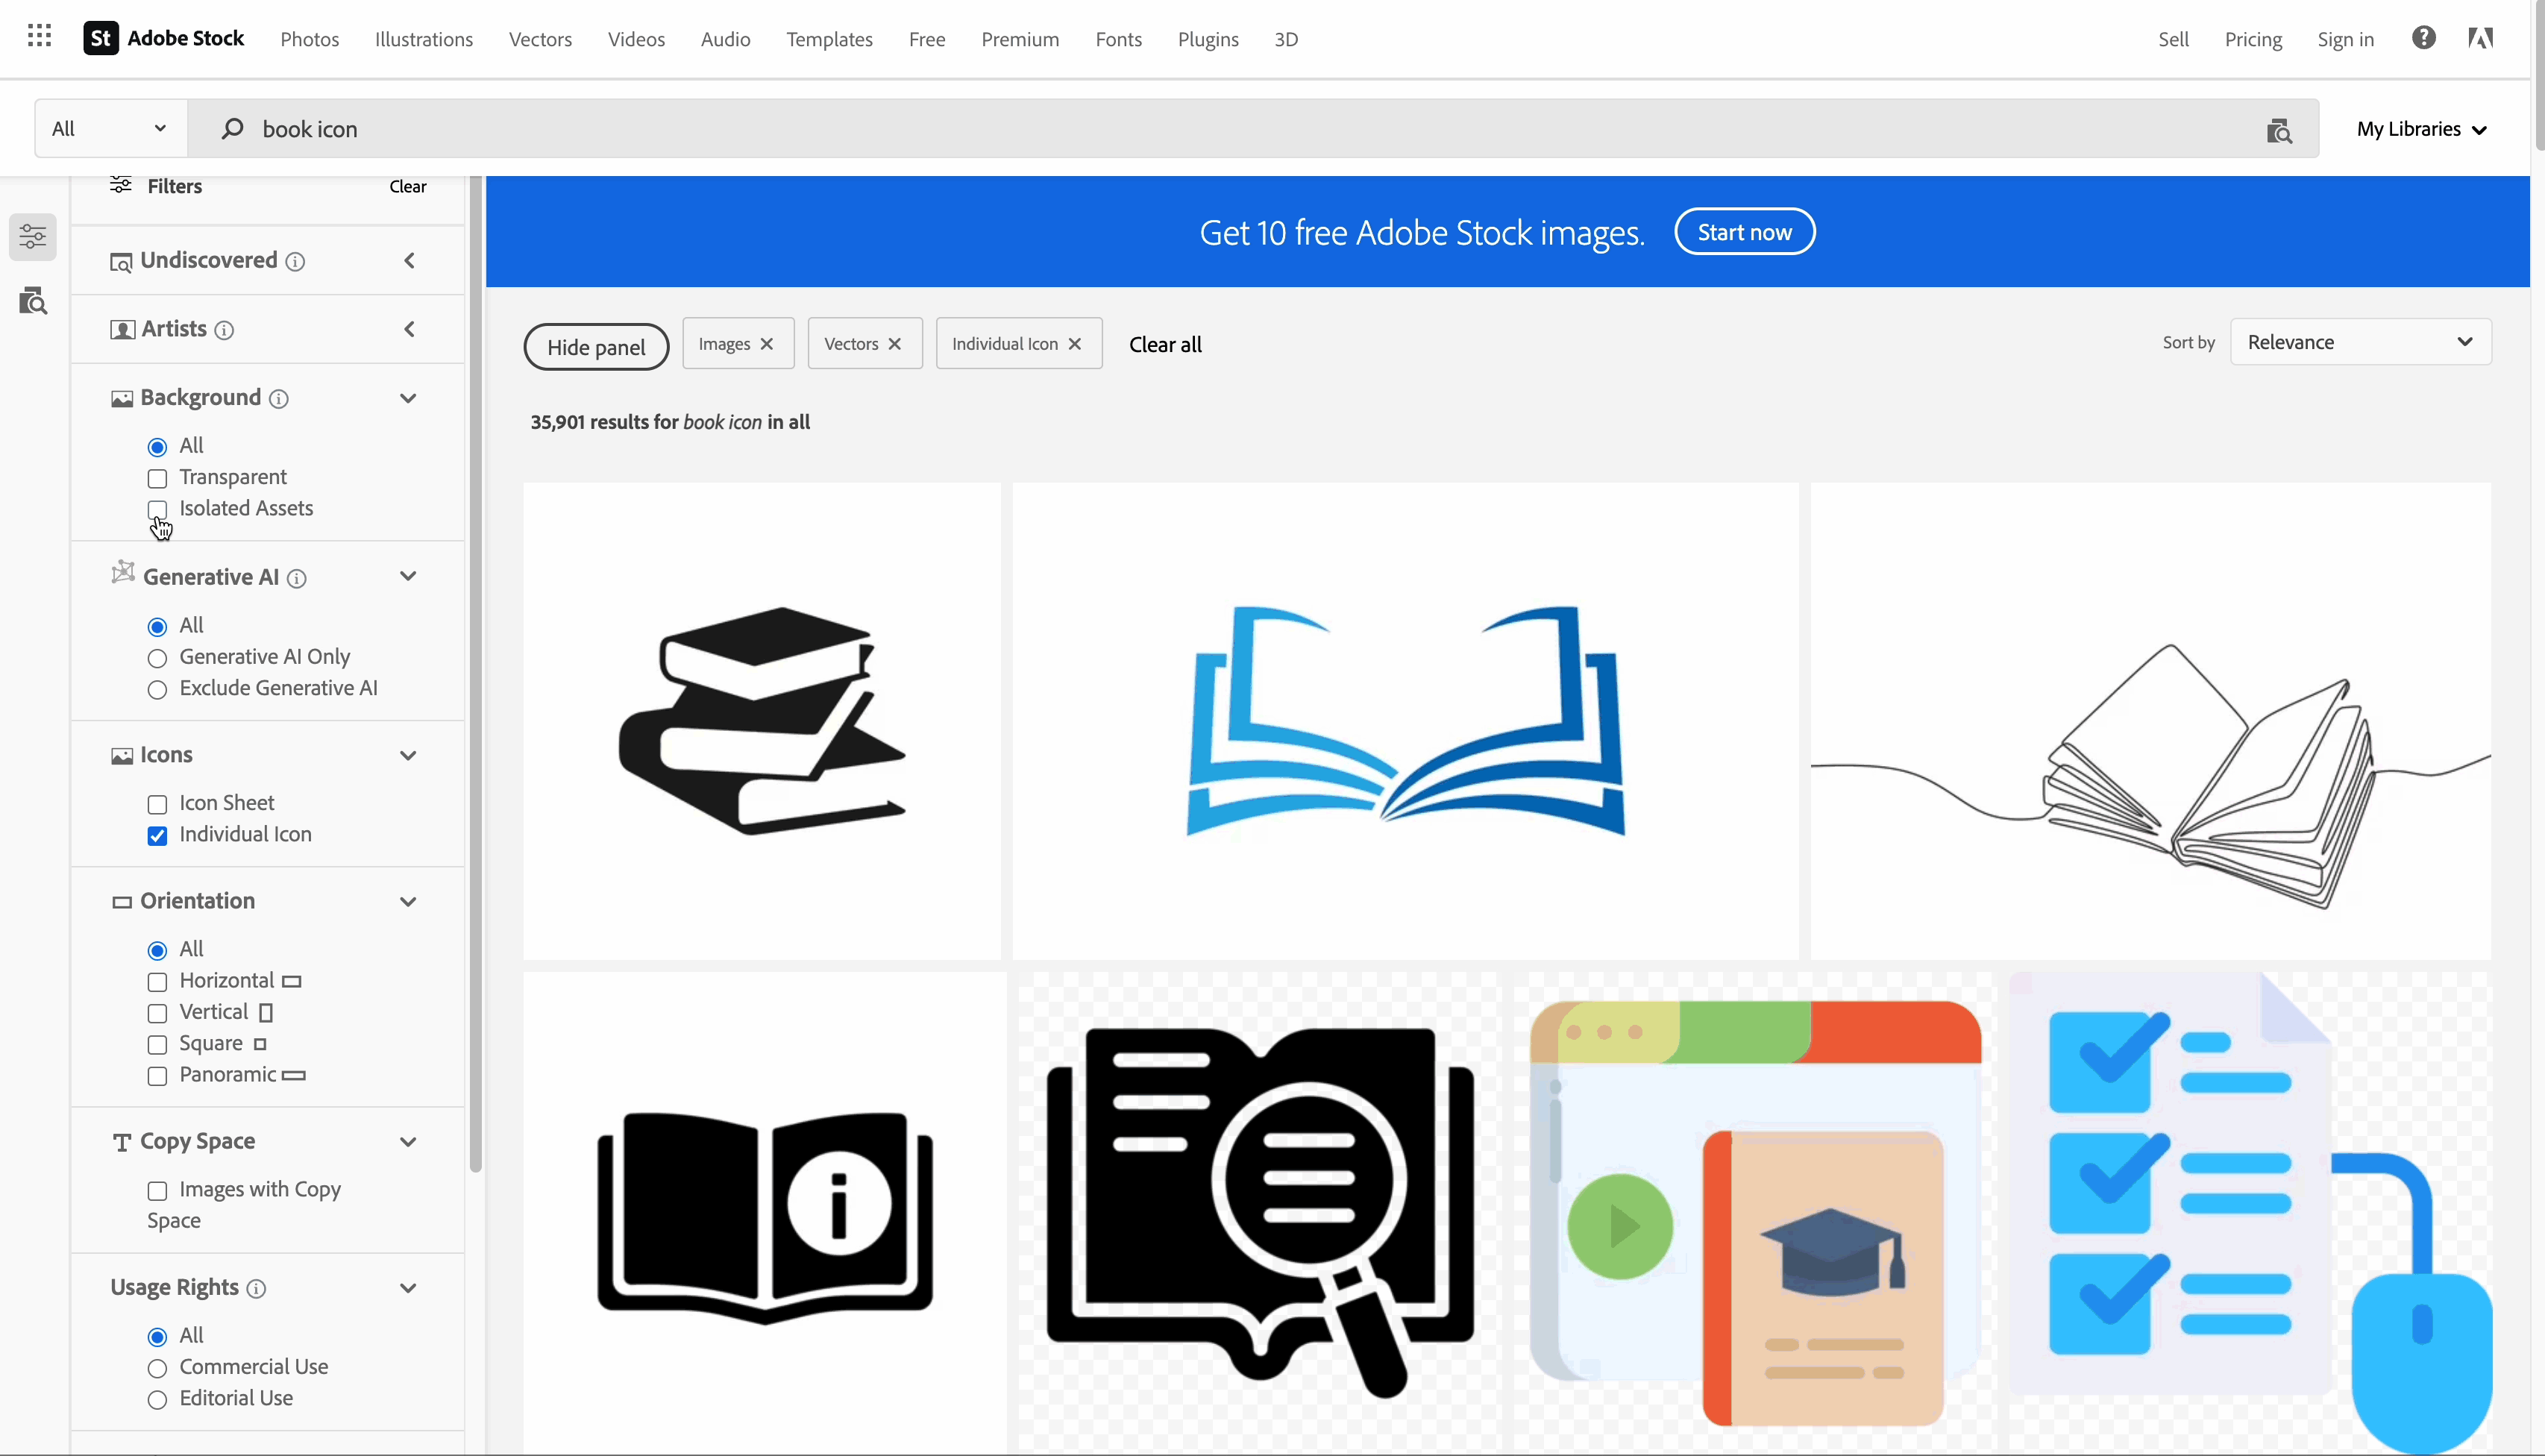Image resolution: width=2545 pixels, height=1456 pixels.
Task: Enable the Isolated Assets background filter
Action: [157, 509]
